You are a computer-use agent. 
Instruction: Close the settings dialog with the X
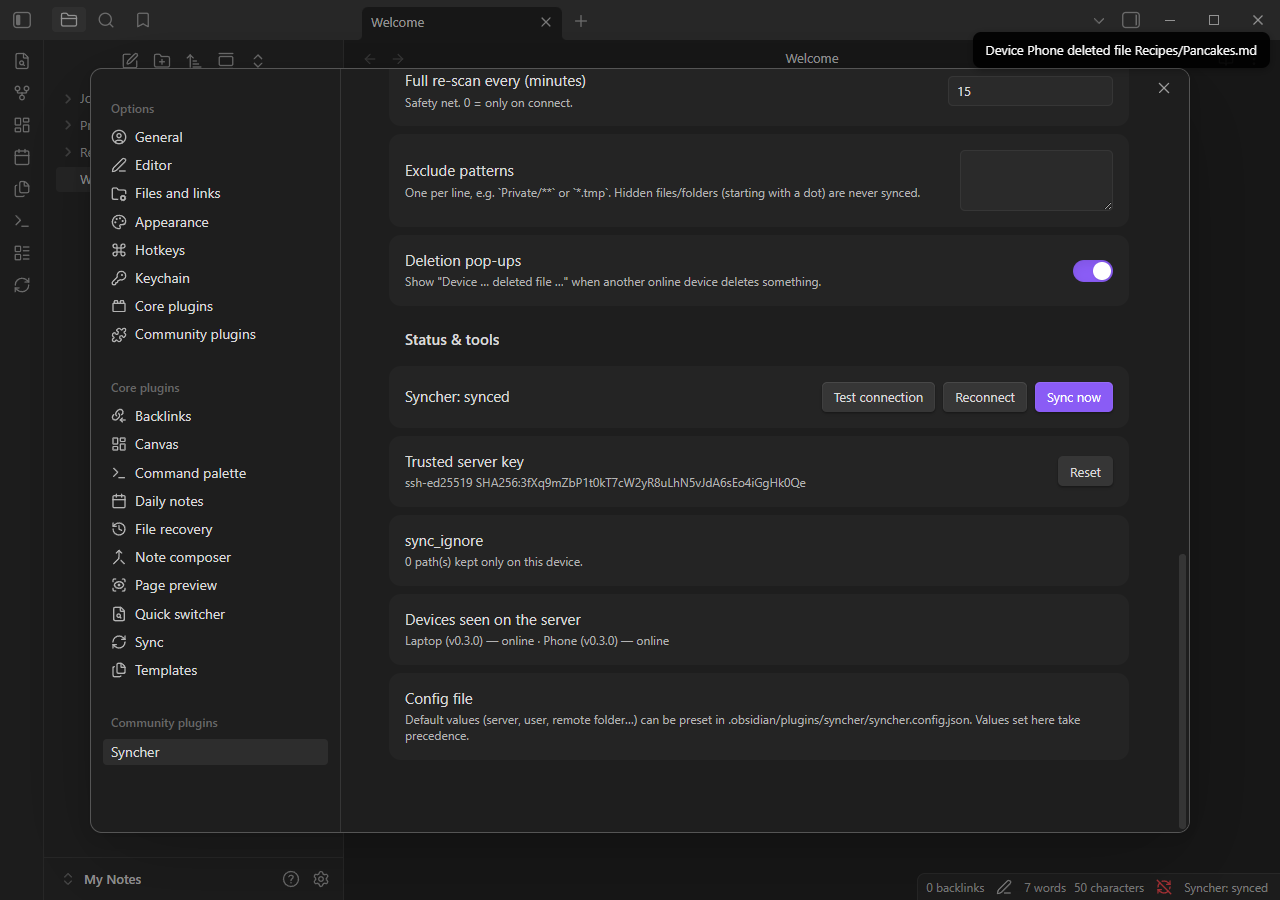pyautogui.click(x=1164, y=88)
